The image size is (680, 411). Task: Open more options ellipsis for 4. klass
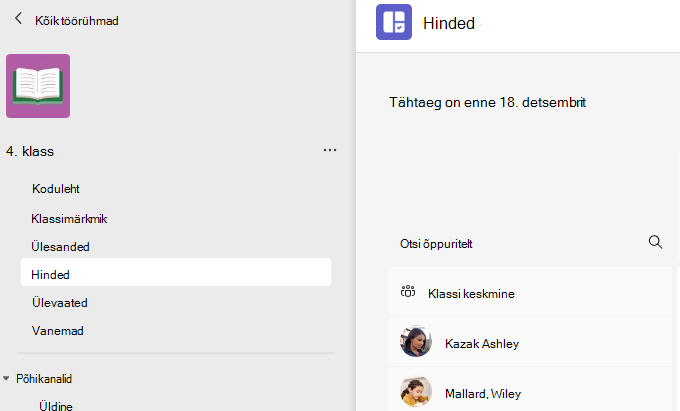click(x=330, y=150)
